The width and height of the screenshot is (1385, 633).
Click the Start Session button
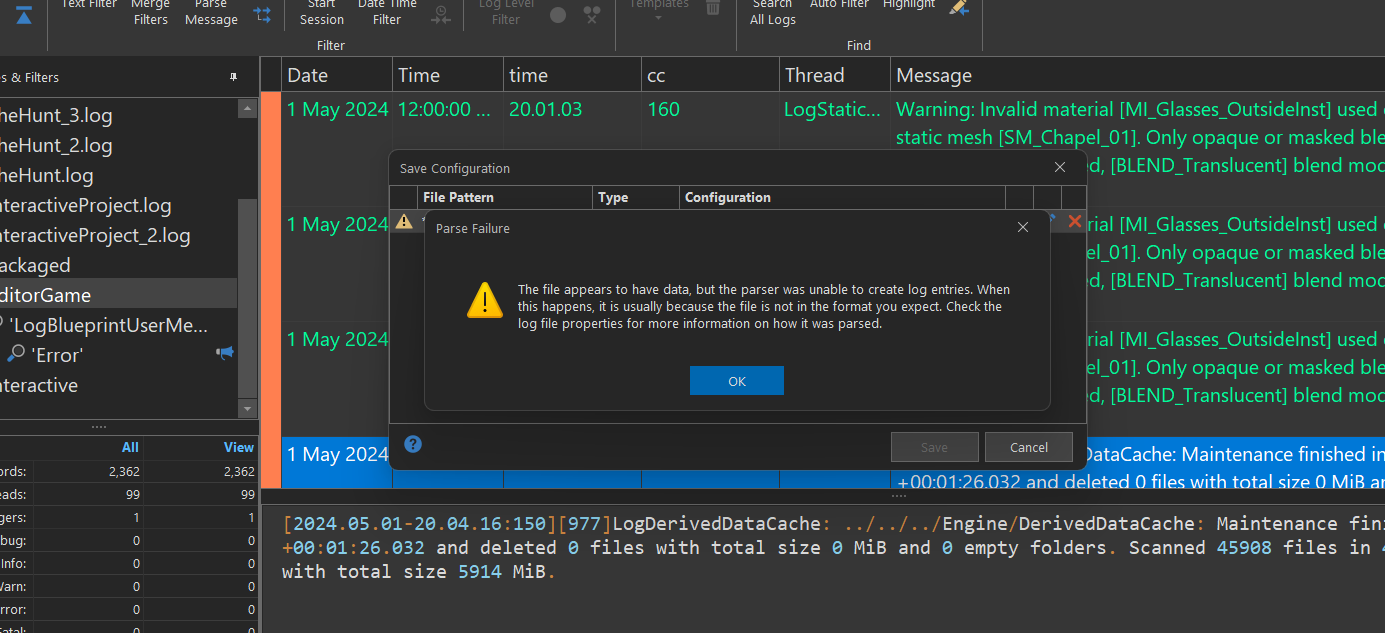coord(322,11)
